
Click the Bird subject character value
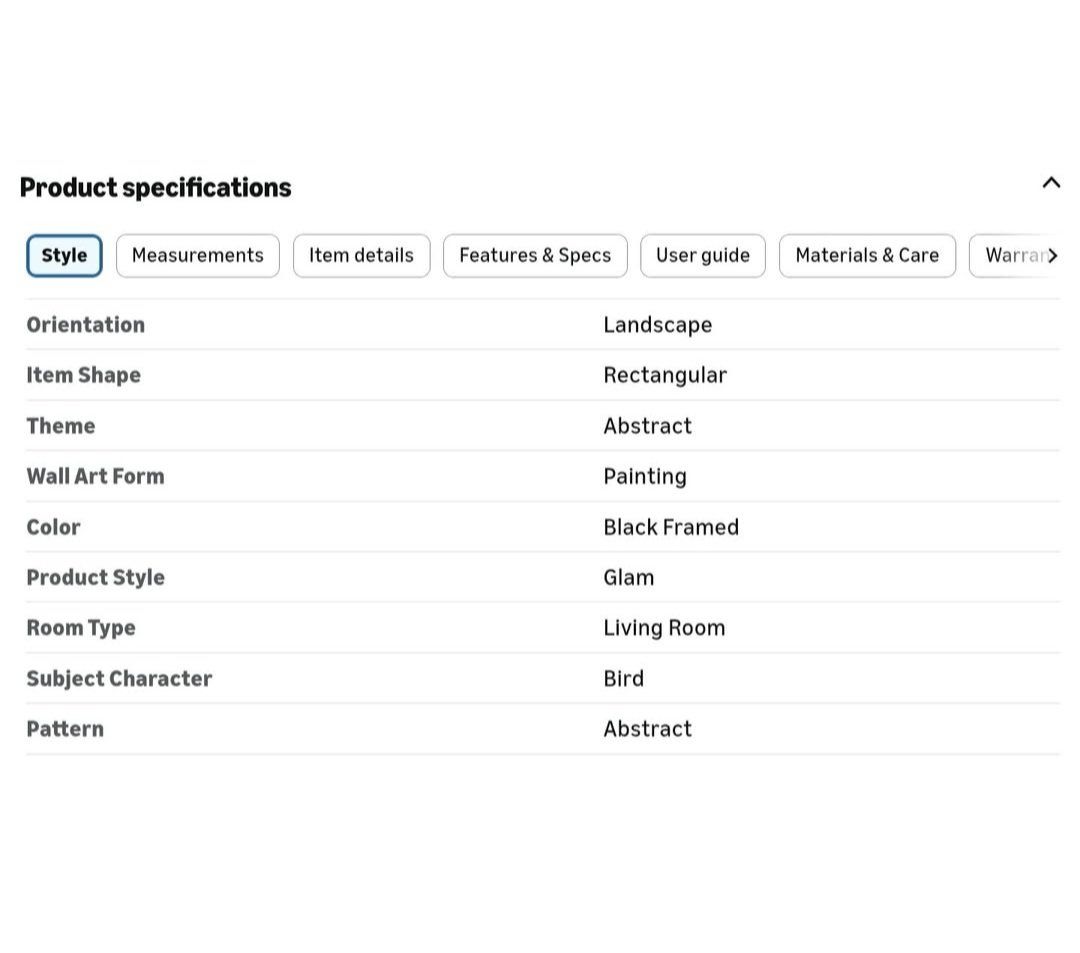[x=623, y=678]
